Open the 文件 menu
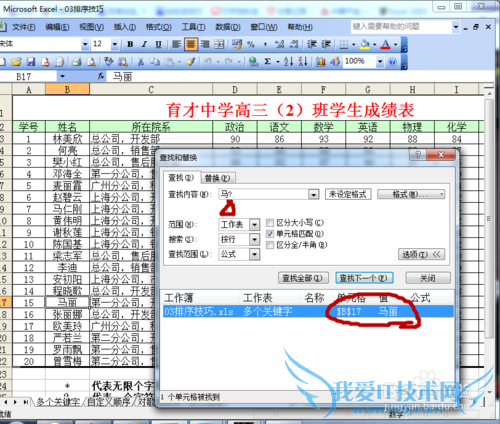500x424 pixels. (24, 27)
